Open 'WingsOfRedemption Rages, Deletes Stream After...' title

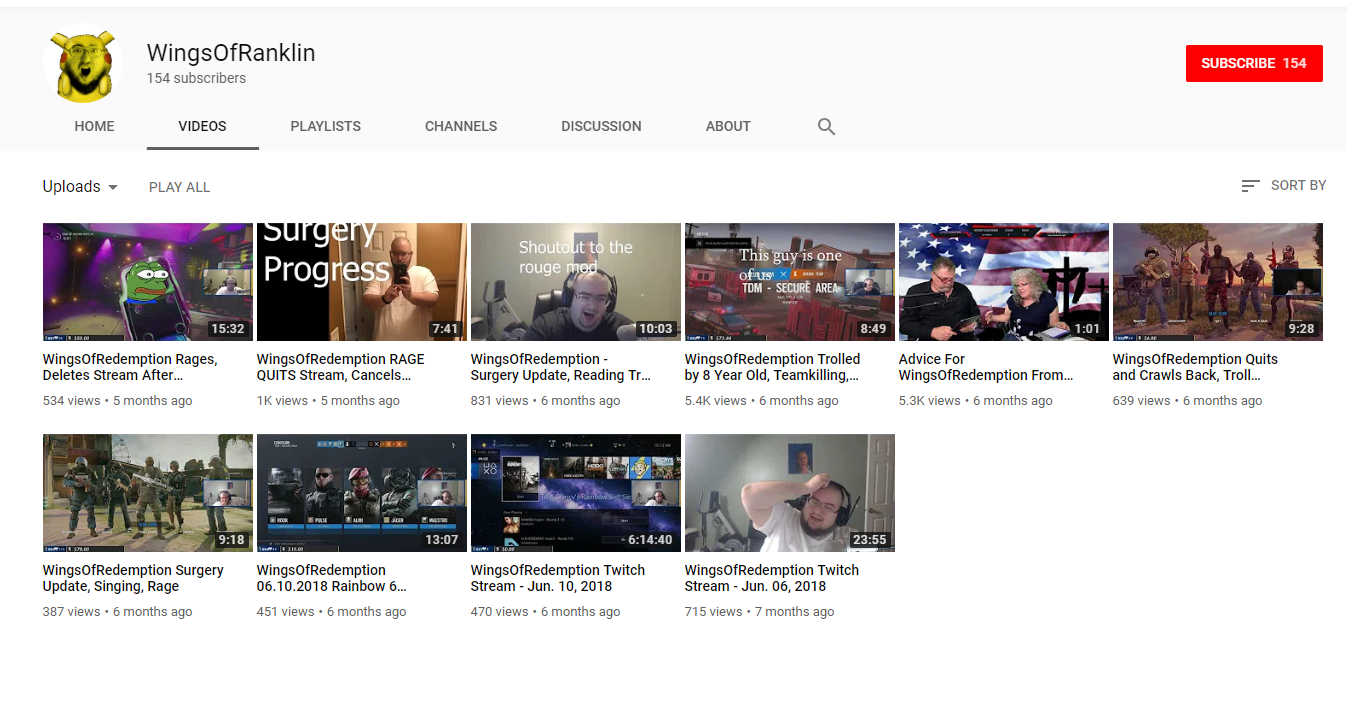tap(130, 367)
